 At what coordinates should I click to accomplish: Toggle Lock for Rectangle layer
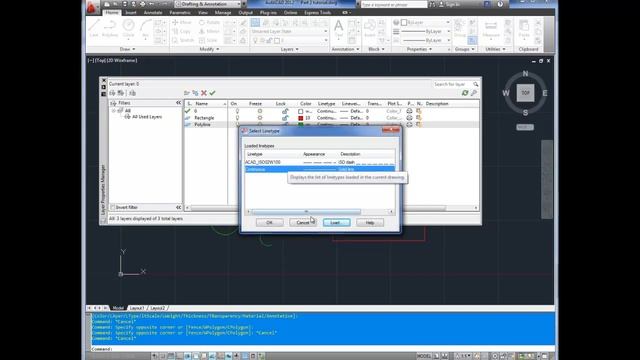(x=285, y=118)
